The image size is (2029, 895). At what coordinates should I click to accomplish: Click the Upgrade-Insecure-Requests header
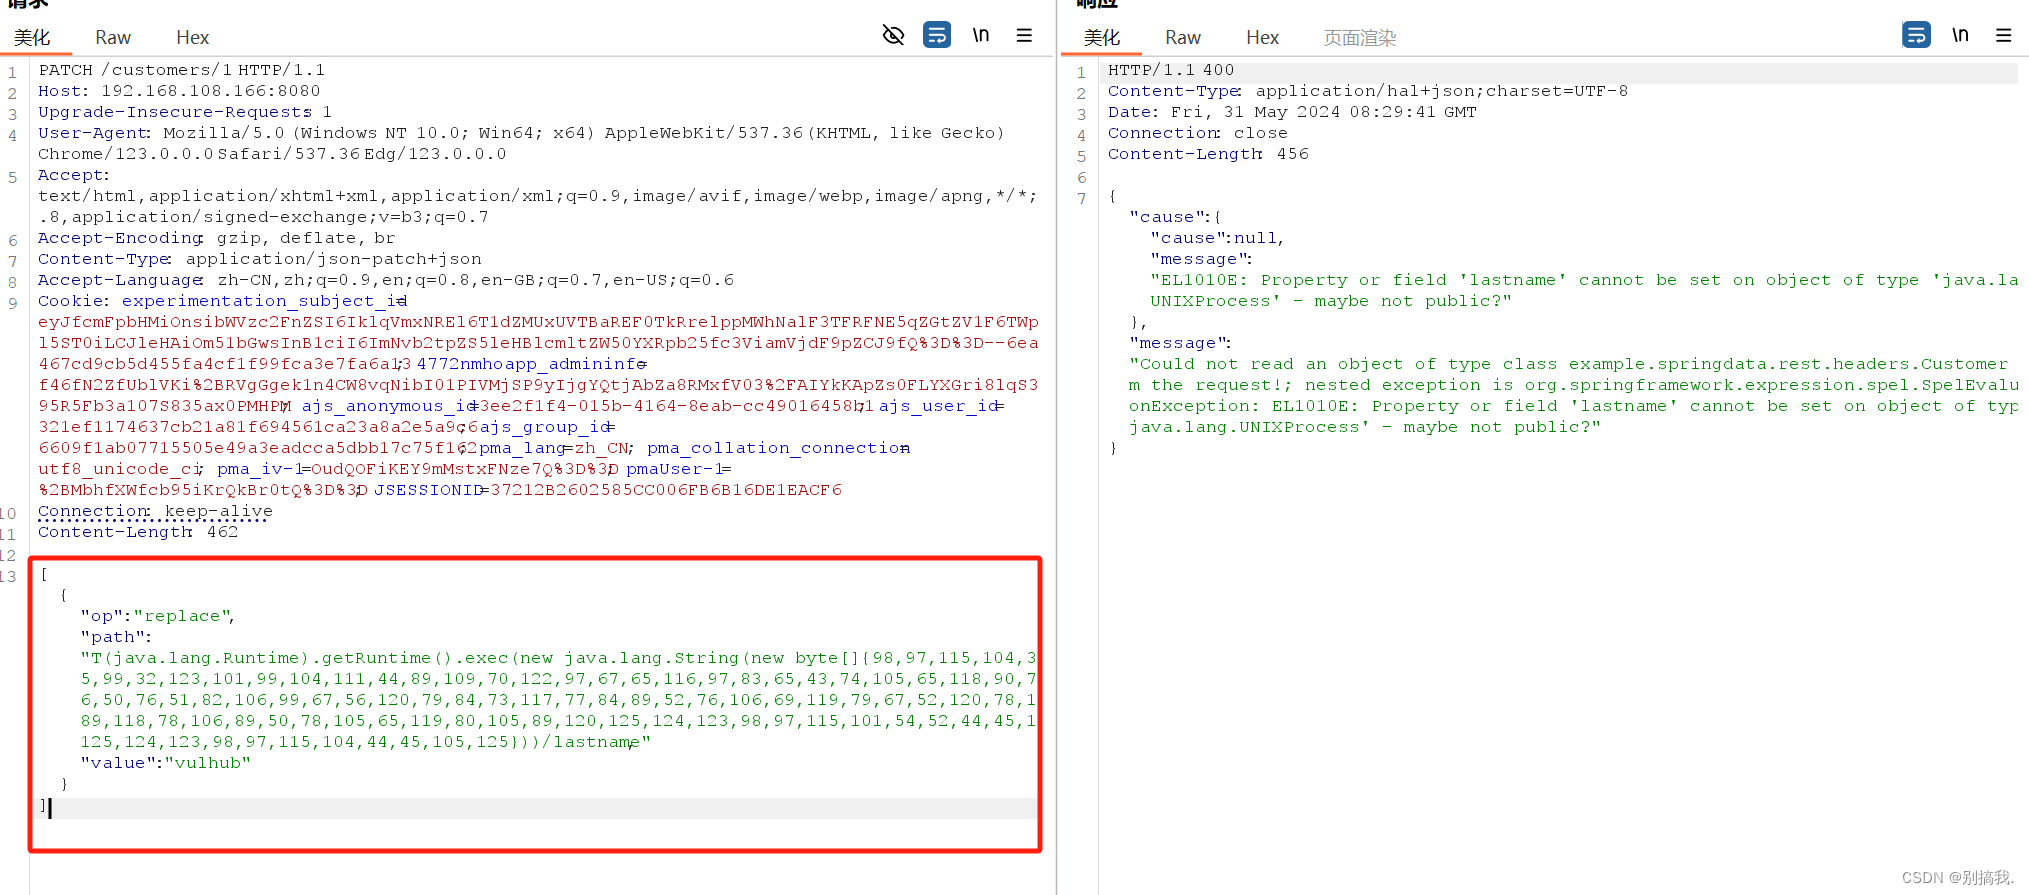(185, 112)
